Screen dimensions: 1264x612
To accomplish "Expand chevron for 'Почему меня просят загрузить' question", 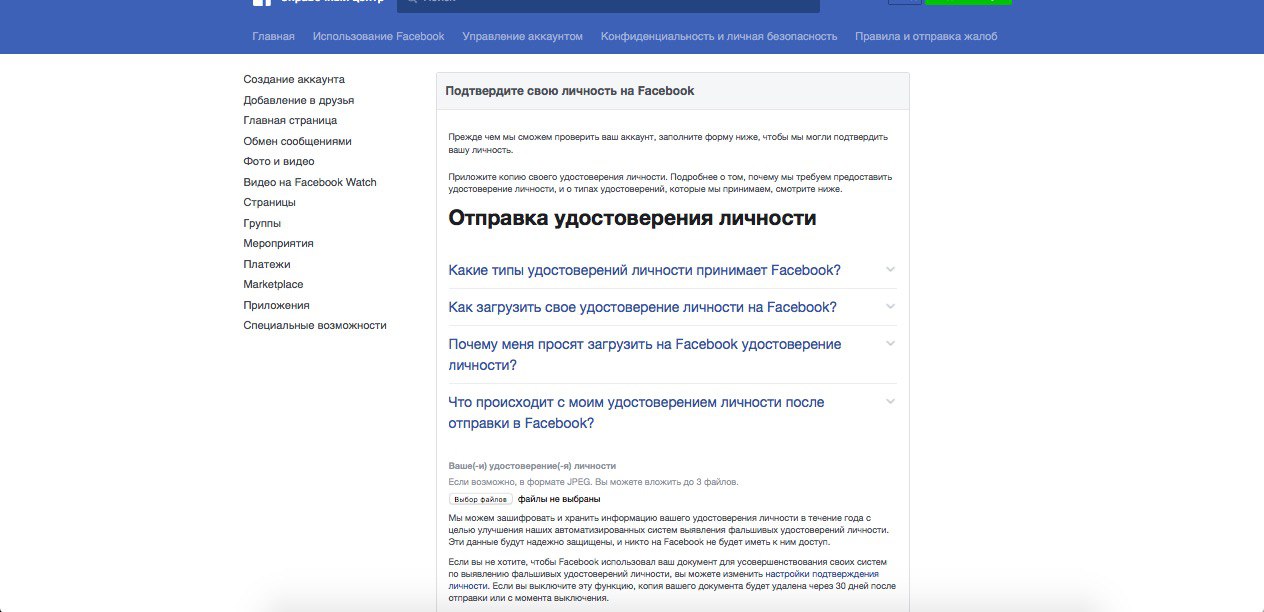I will click(x=890, y=343).
